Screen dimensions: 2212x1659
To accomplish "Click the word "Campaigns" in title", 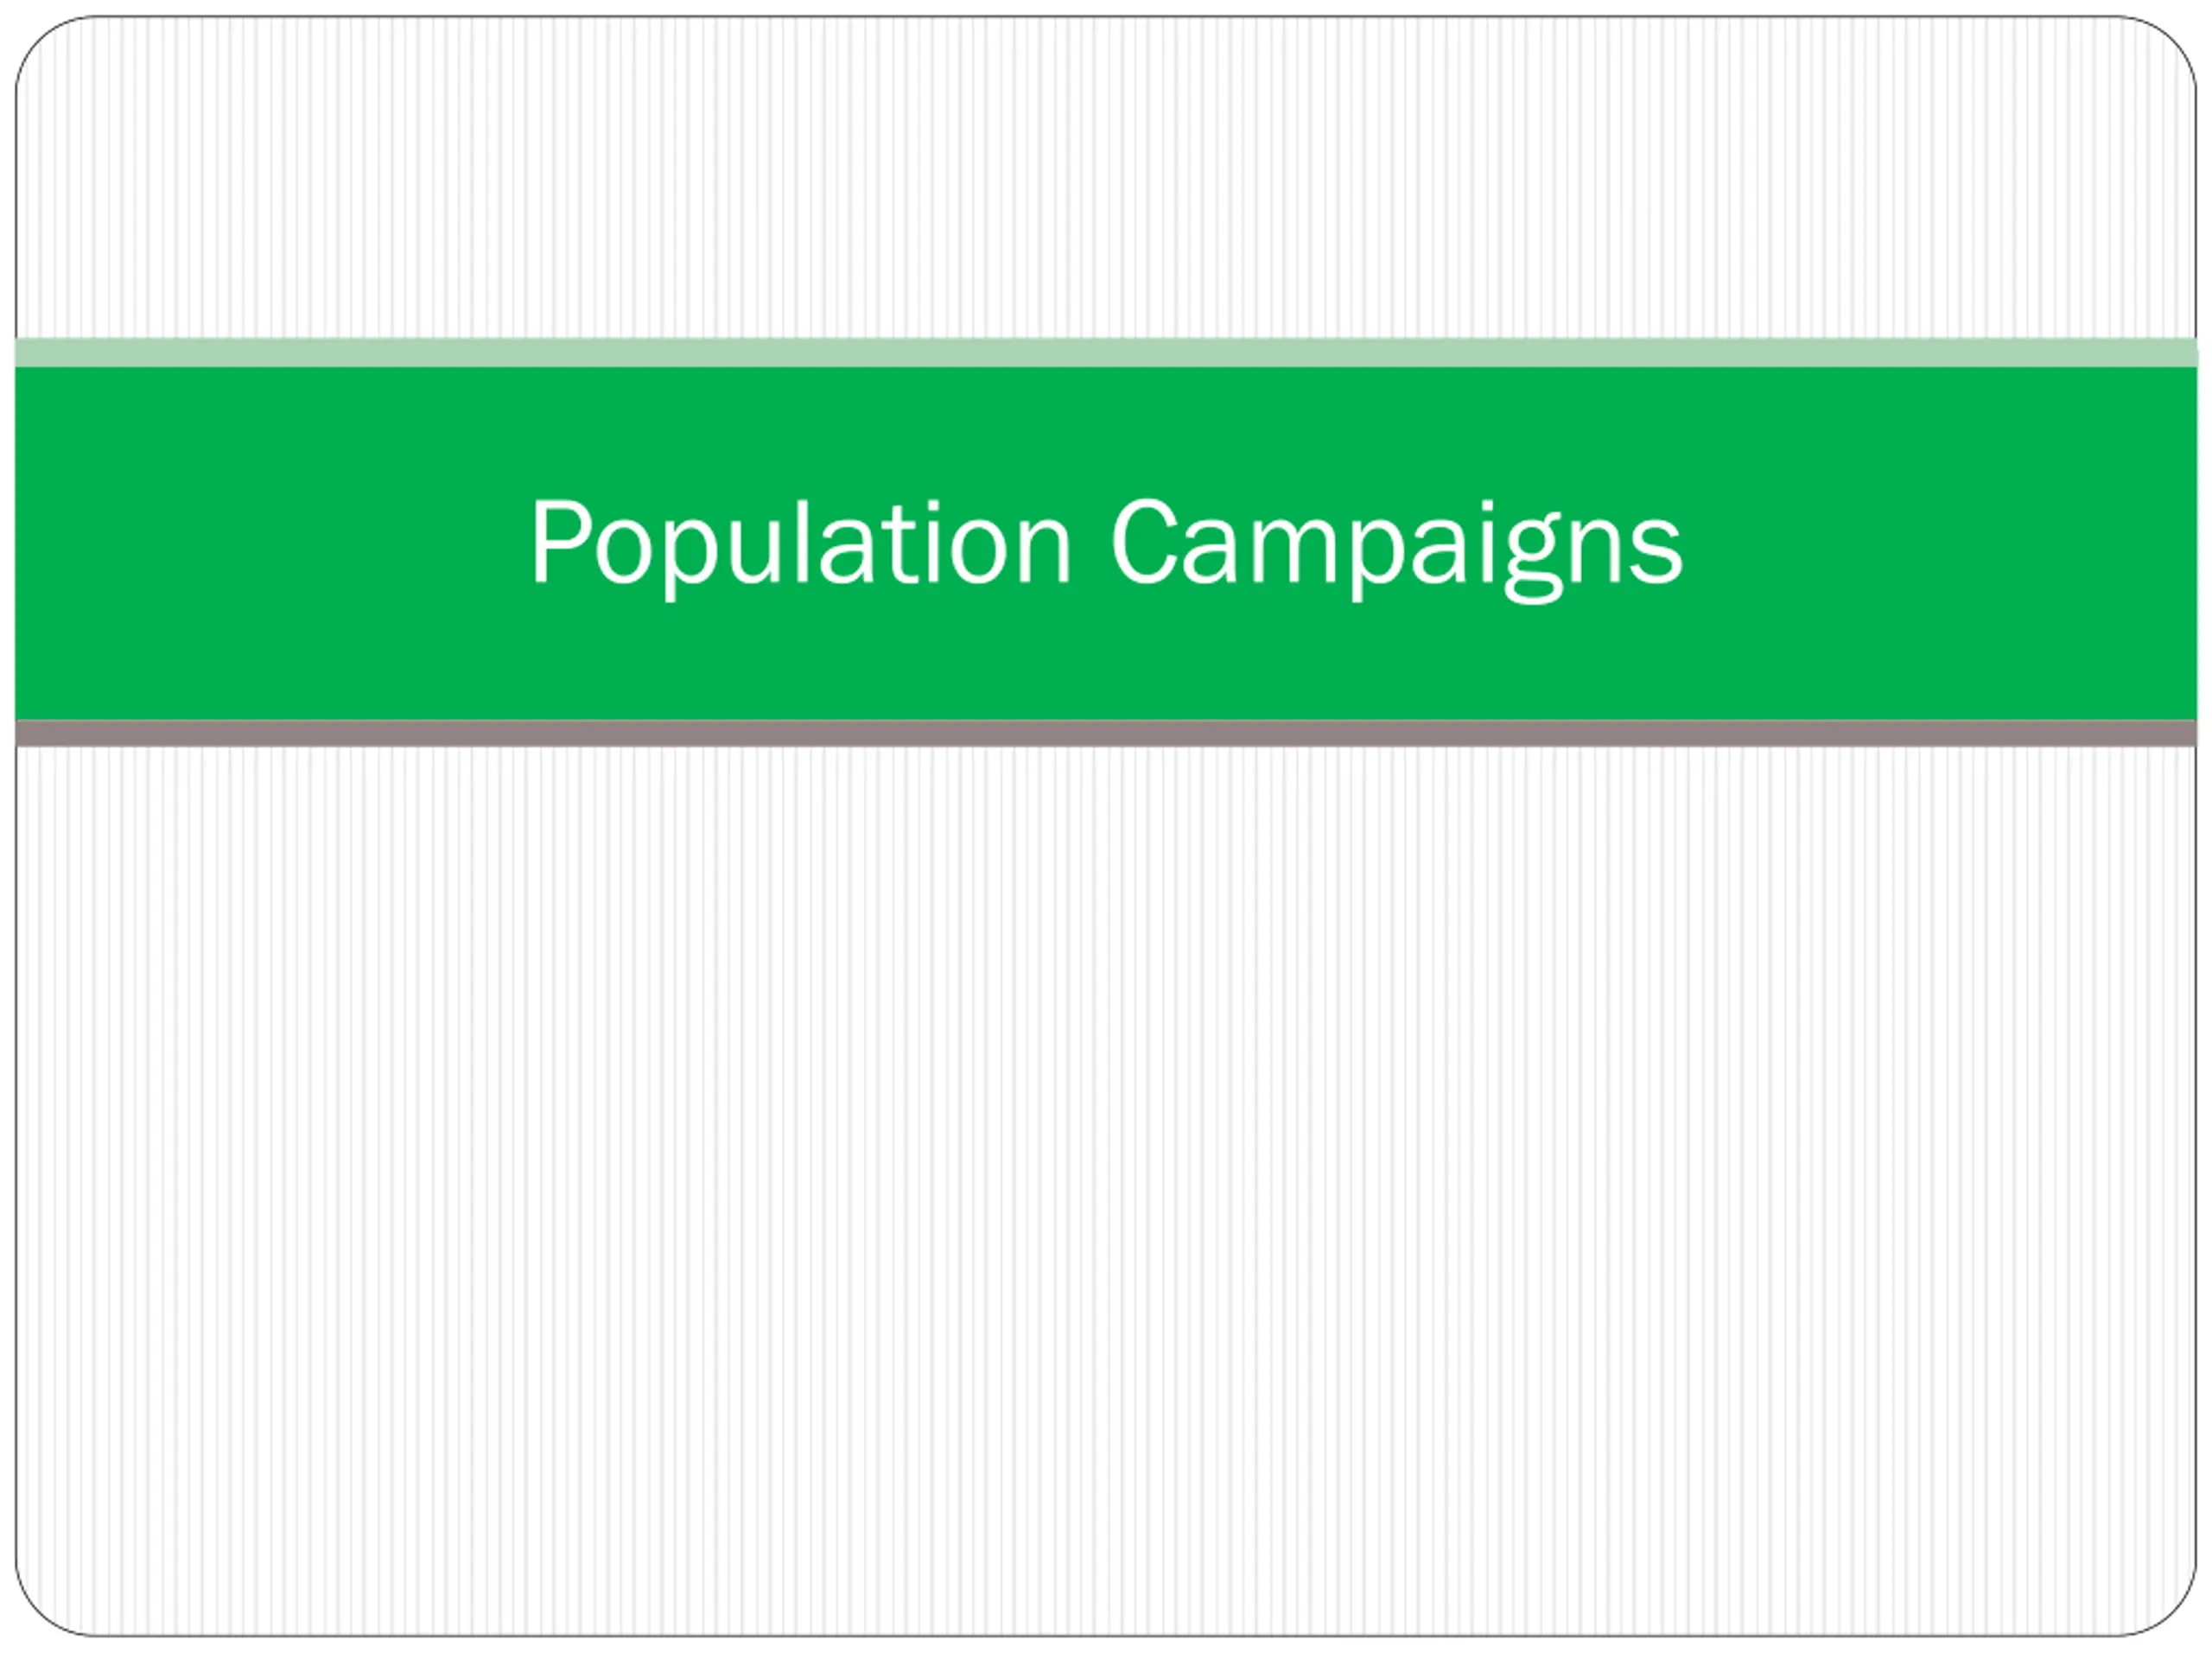I will point(1398,548).
